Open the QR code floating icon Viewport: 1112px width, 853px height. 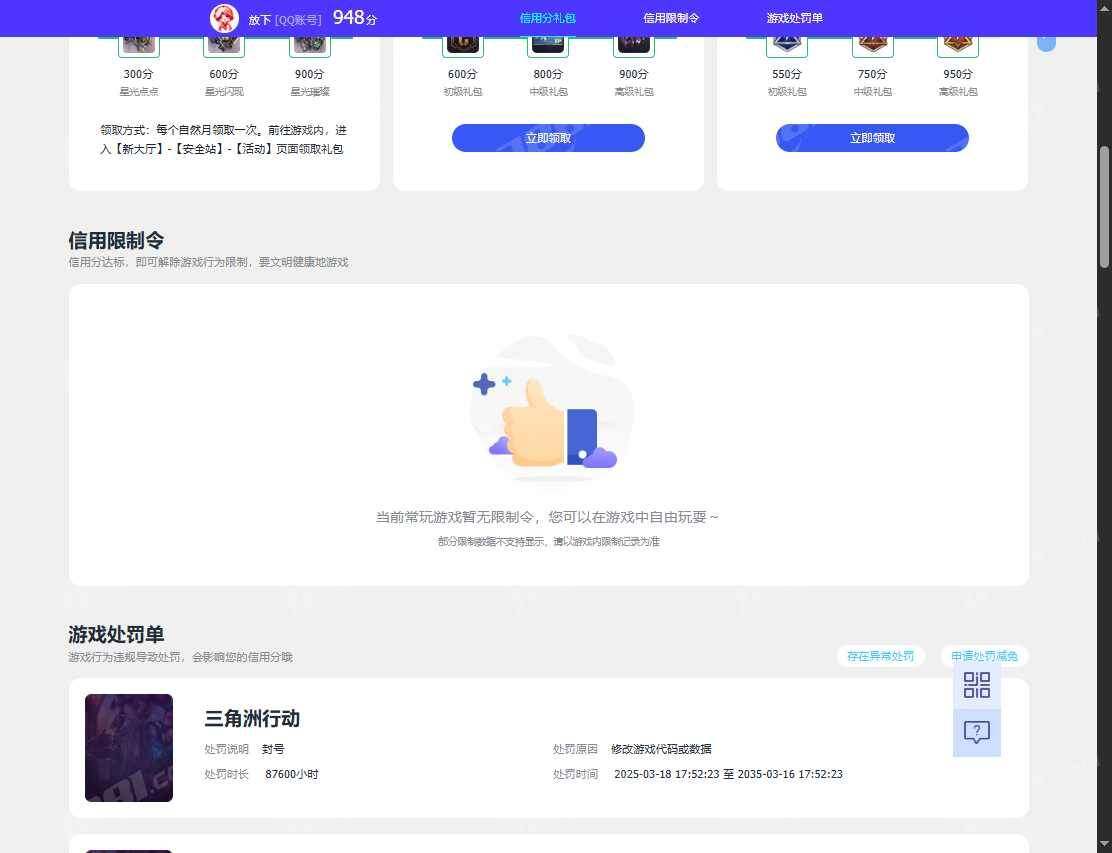click(x=977, y=685)
